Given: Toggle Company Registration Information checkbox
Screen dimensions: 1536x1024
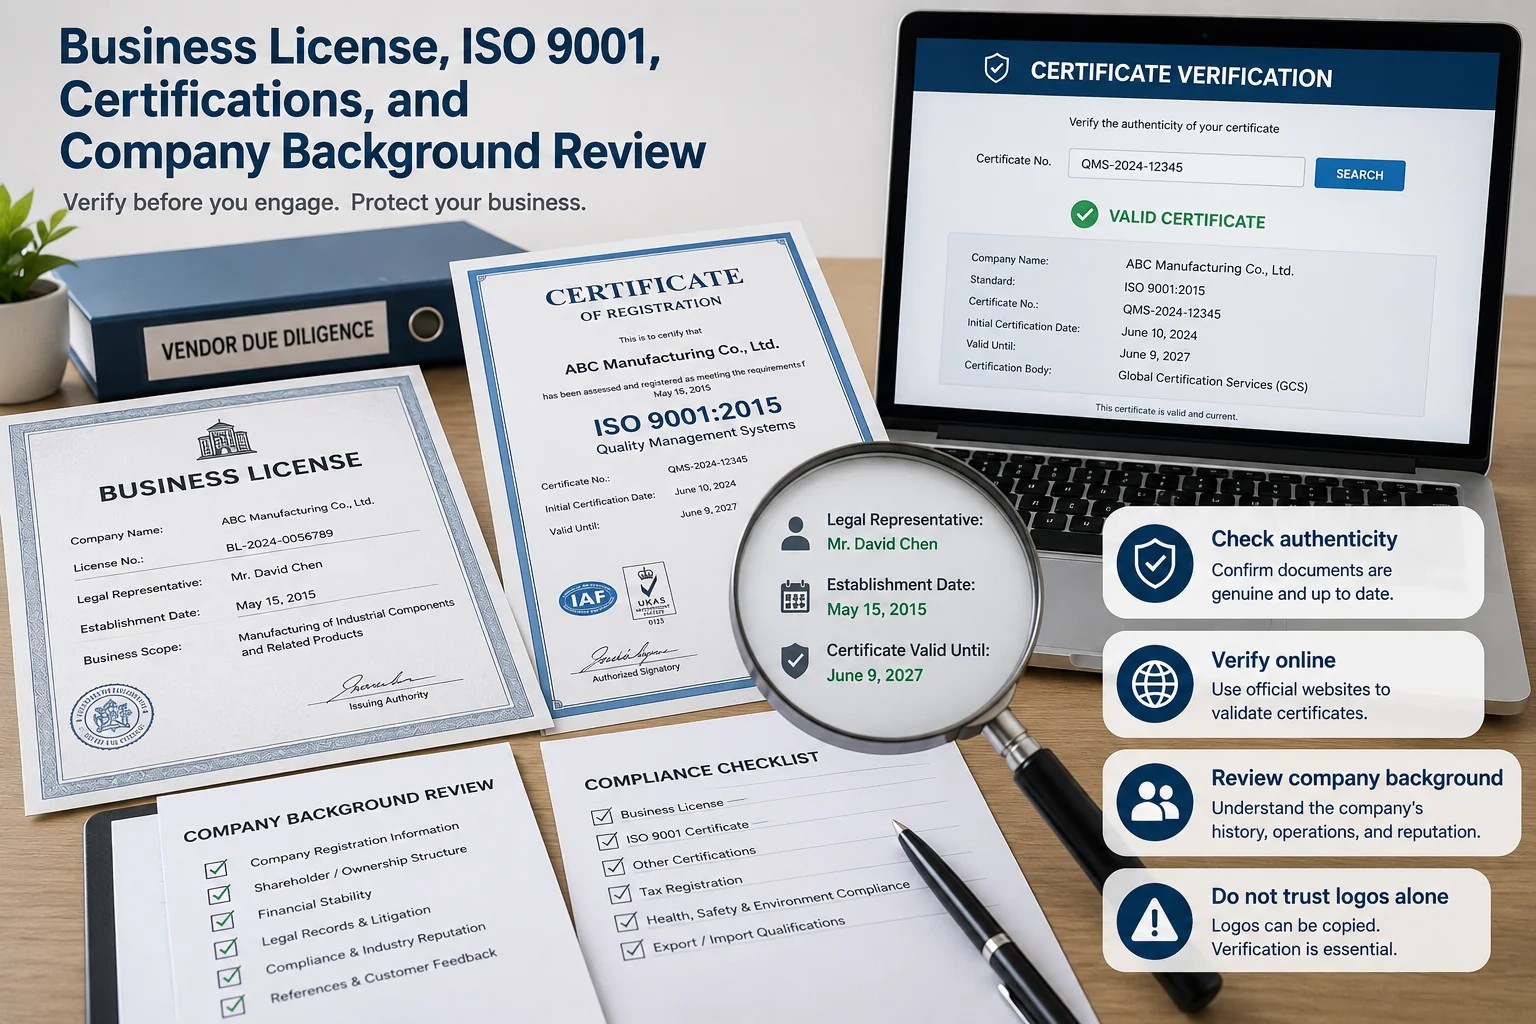Looking at the screenshot, I should click(216, 868).
